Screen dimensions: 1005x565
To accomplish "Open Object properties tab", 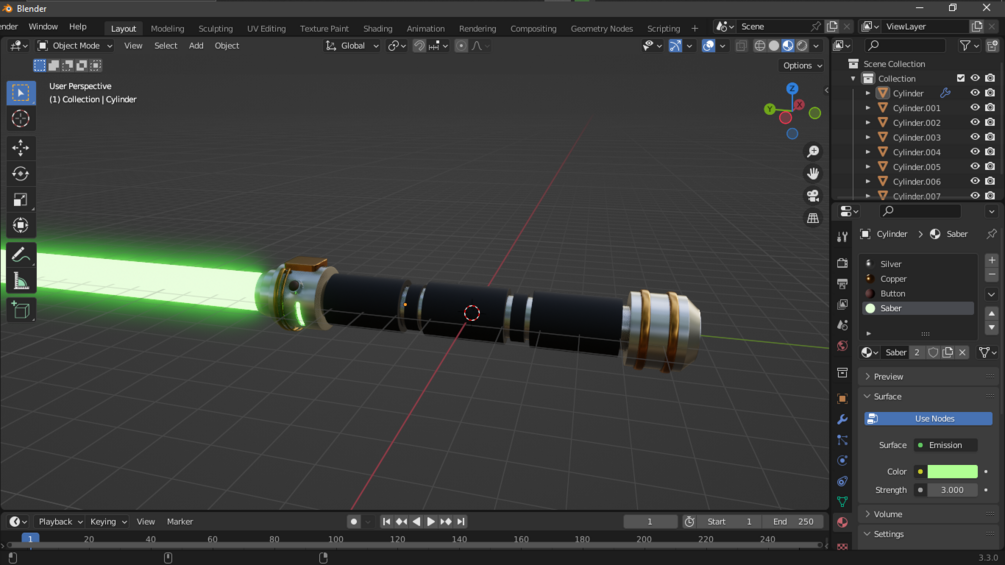I will 842,398.
